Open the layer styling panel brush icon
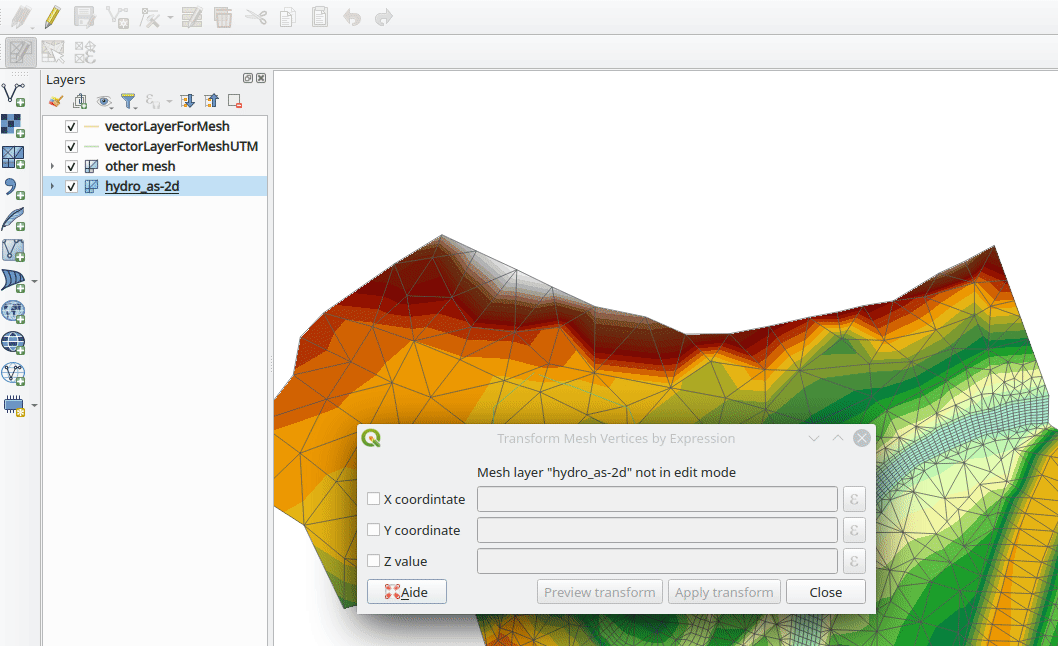The image size is (1058, 646). pos(56,101)
